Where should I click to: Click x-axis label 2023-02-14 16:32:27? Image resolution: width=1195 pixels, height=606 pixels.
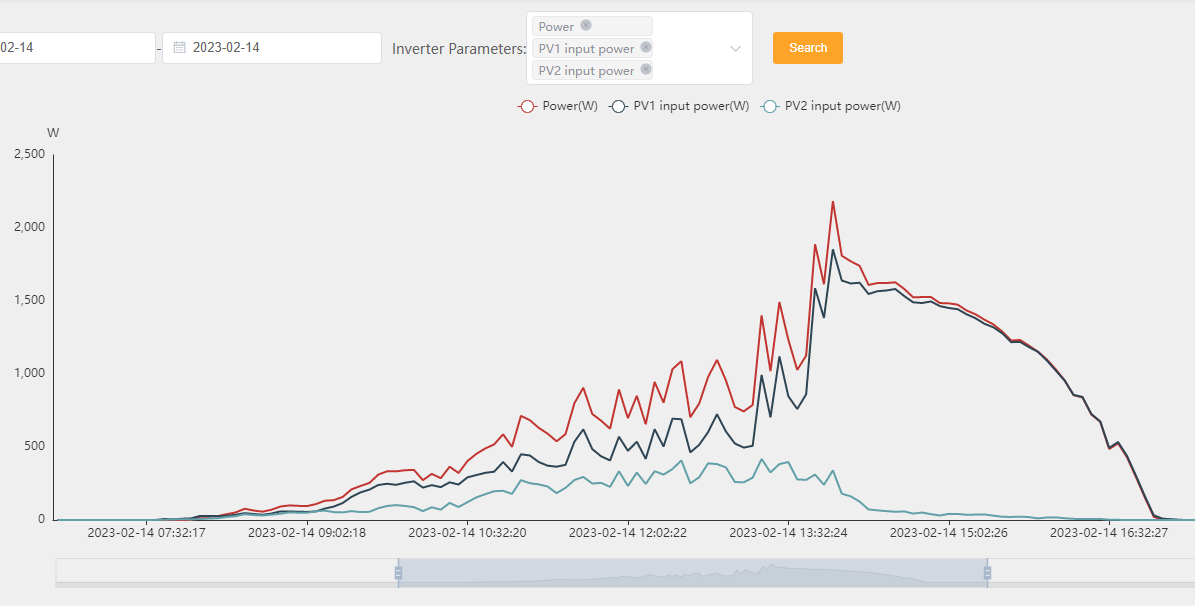1109,534
